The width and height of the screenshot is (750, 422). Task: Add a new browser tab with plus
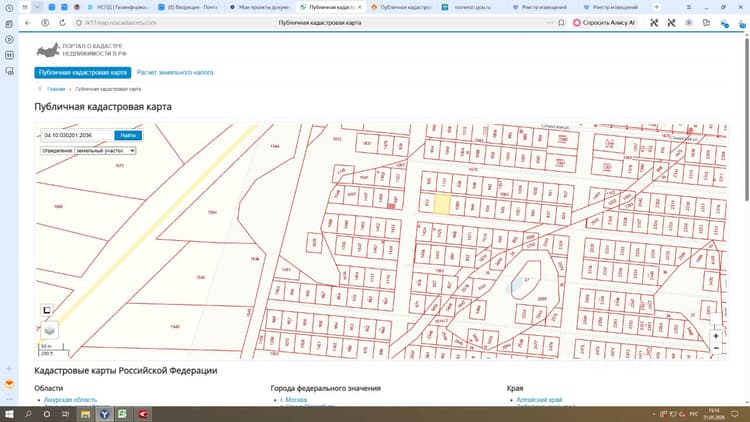656,7
